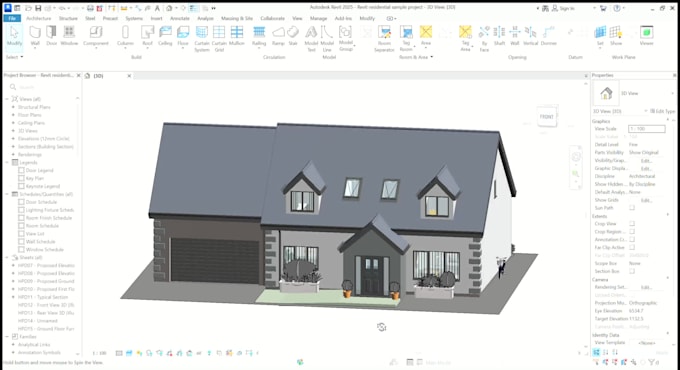The image size is (680, 370).
Task: Expand the 3D Views node
Action: click(x=13, y=131)
